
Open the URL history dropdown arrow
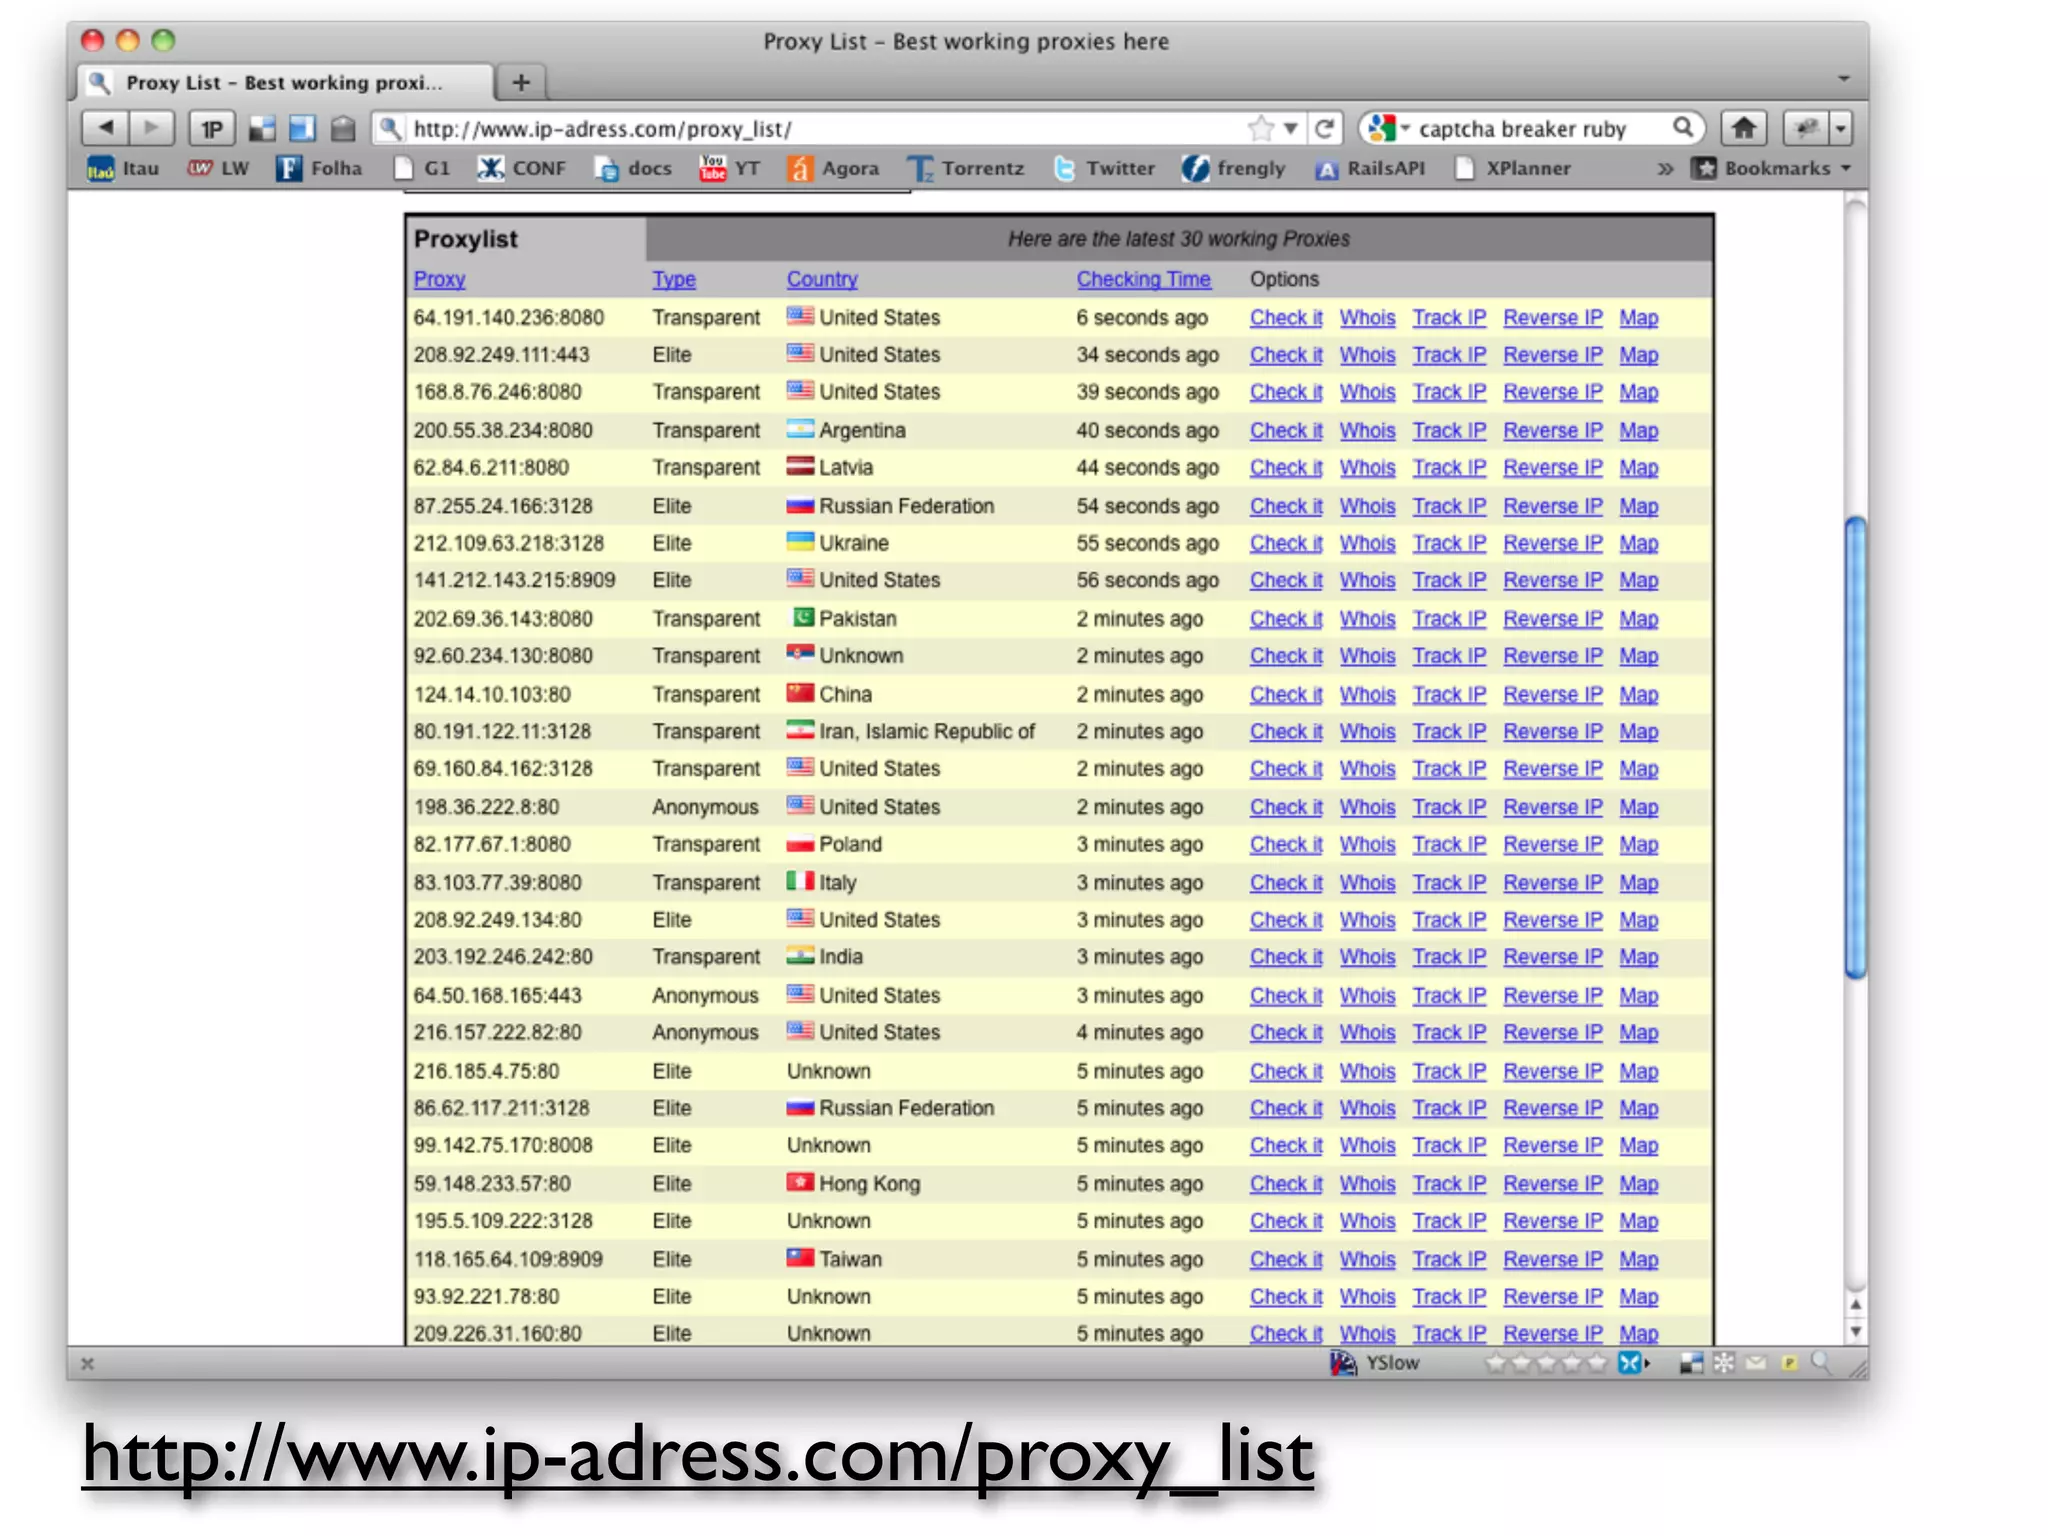click(x=1291, y=128)
